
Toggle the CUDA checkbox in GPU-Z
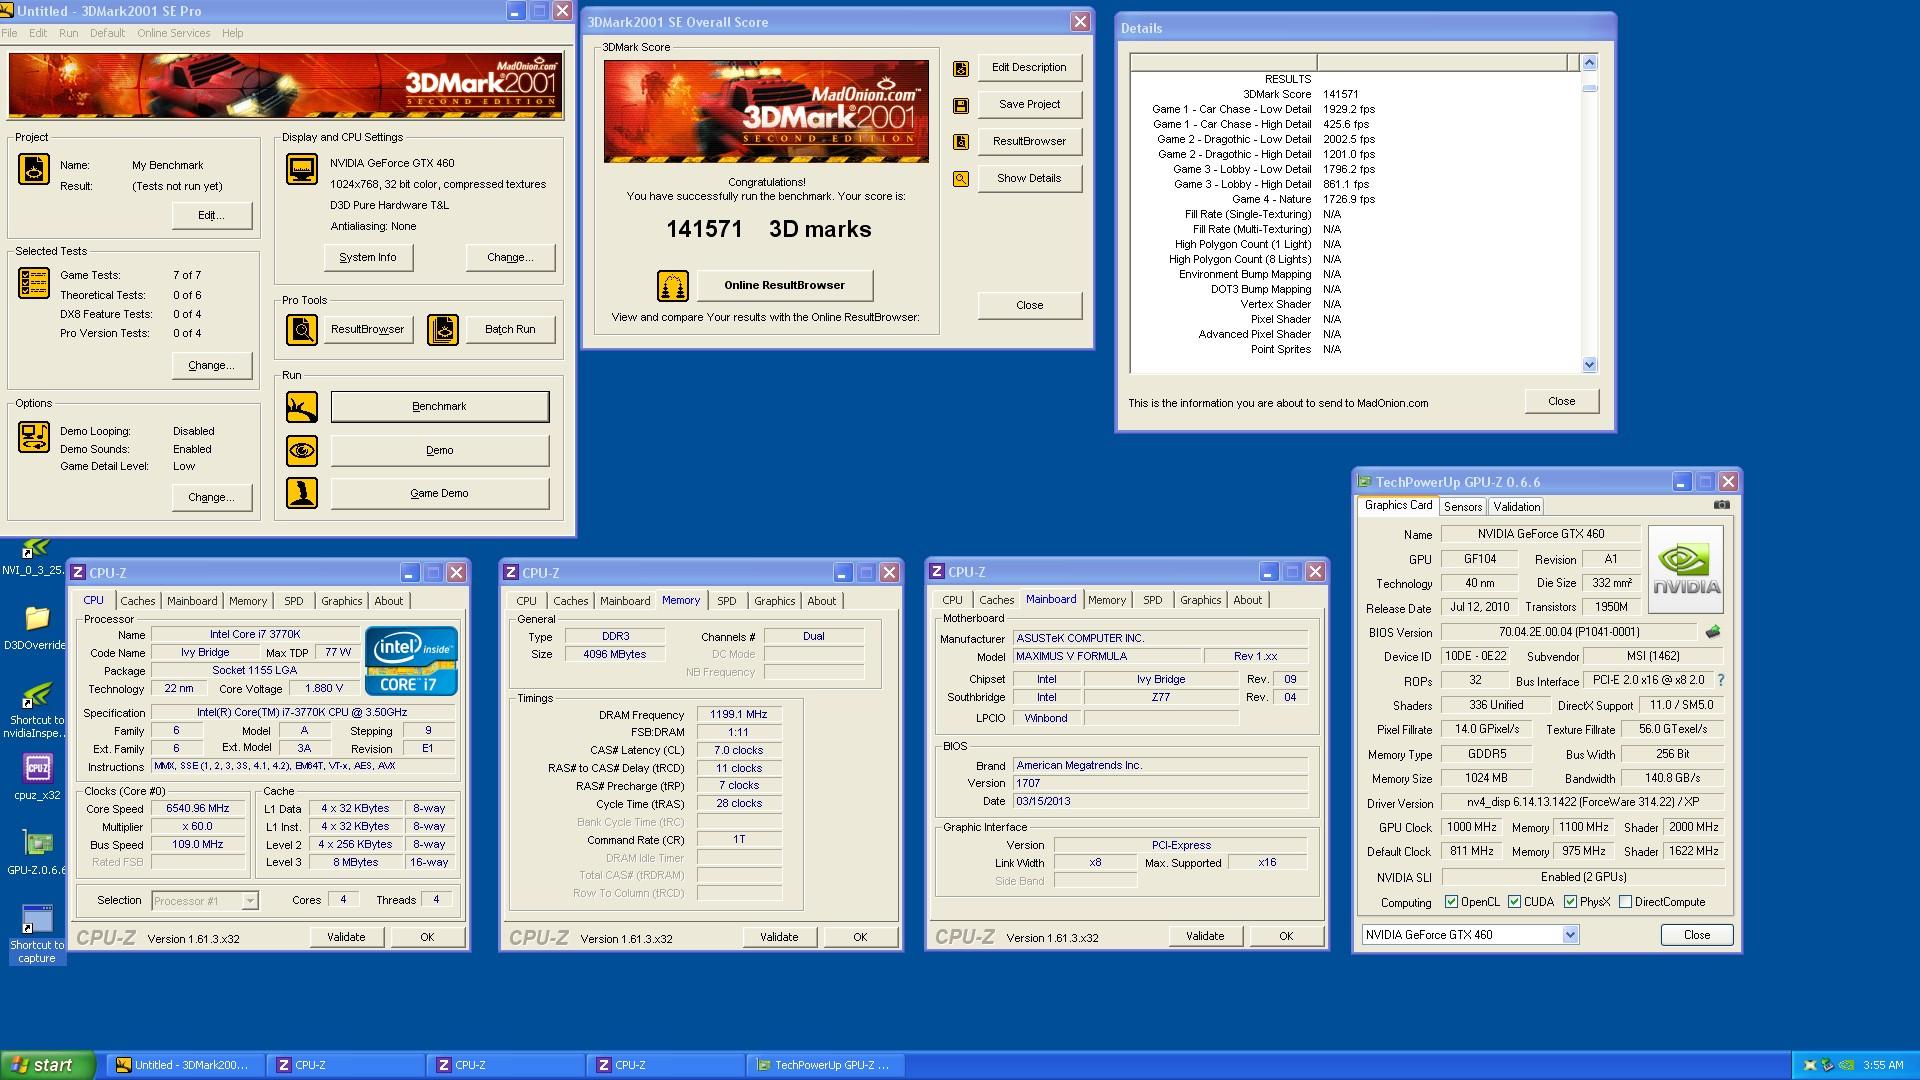[1514, 902]
